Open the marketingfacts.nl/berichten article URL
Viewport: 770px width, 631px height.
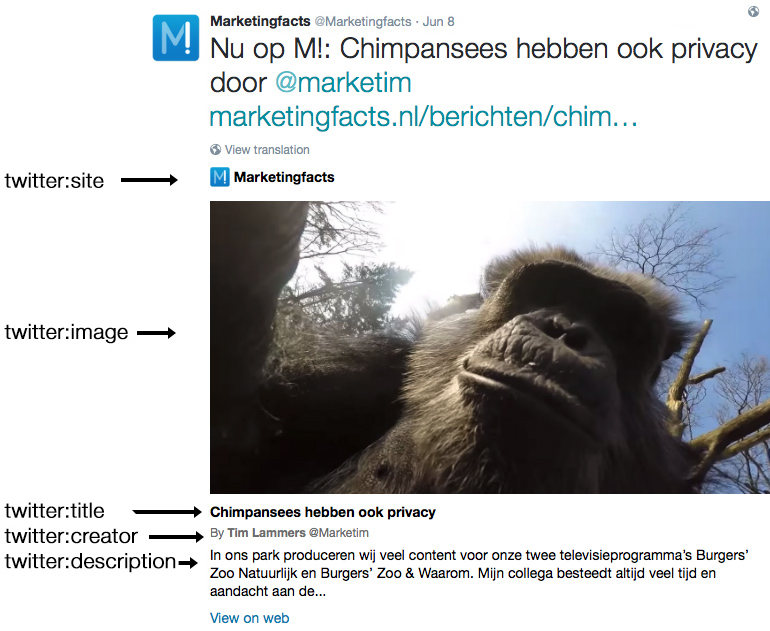click(423, 117)
